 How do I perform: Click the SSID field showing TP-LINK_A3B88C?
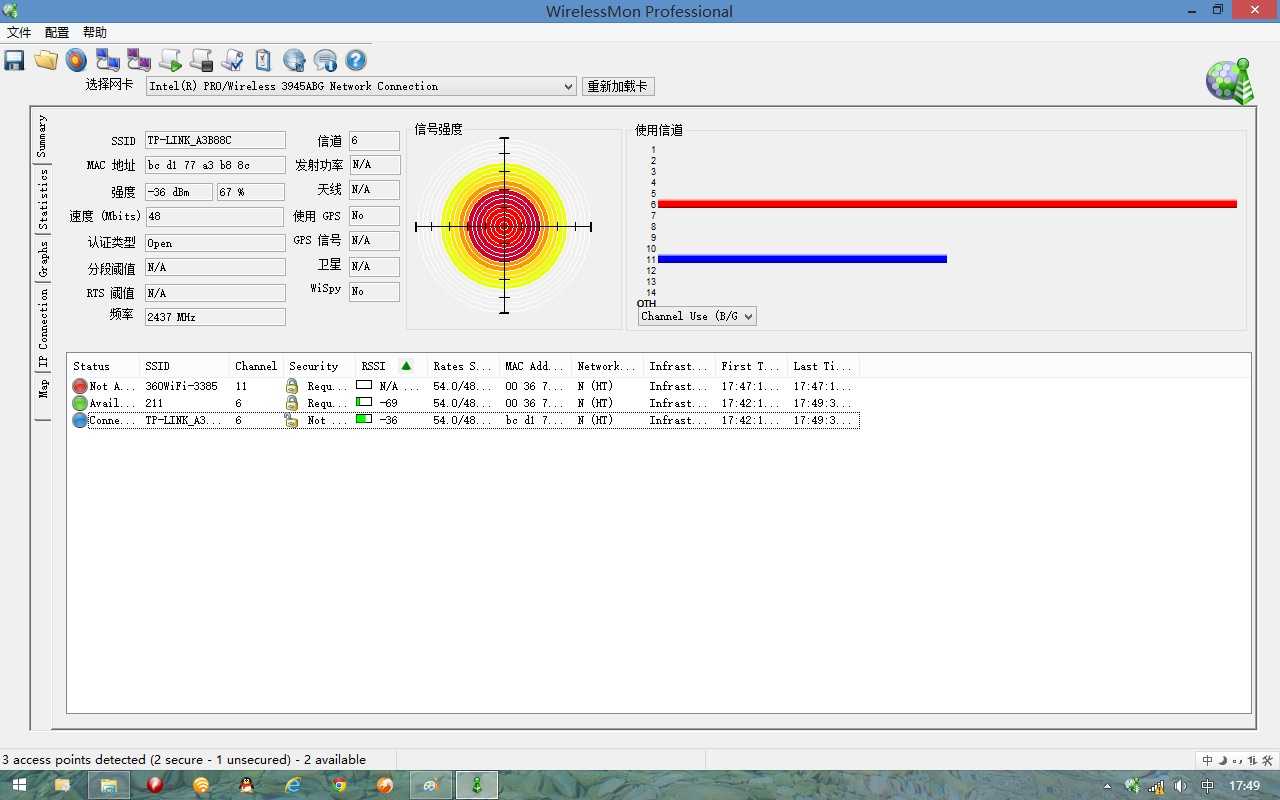(x=215, y=141)
